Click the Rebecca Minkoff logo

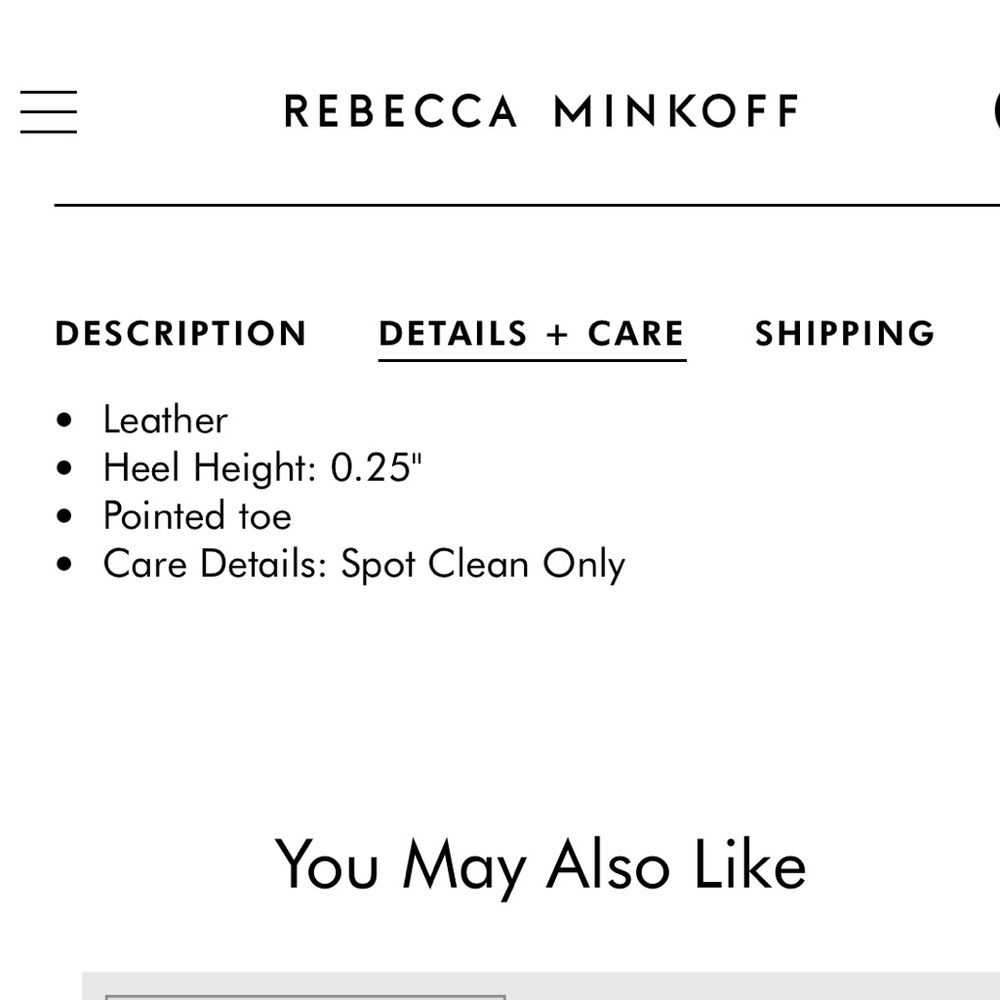coord(541,111)
